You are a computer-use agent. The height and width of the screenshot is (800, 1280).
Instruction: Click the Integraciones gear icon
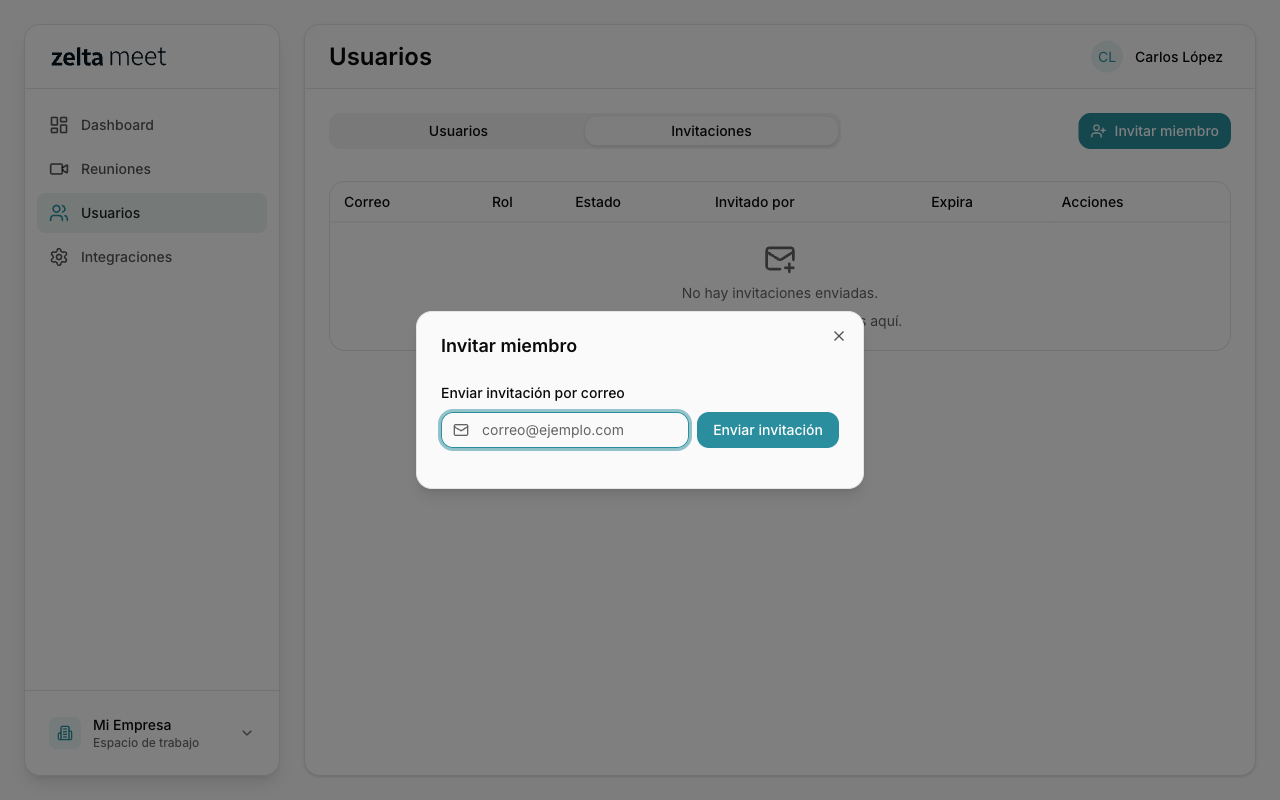point(59,257)
